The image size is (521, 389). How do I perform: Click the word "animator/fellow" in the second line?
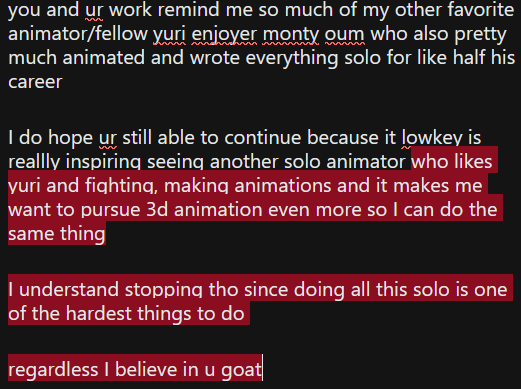click(78, 34)
